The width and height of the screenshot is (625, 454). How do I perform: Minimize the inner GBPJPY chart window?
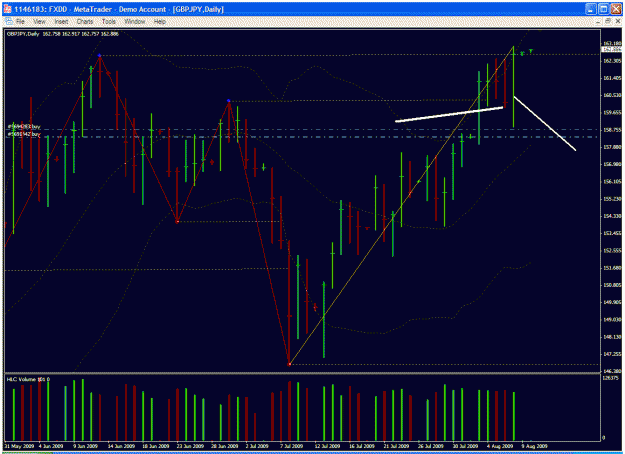click(598, 21)
